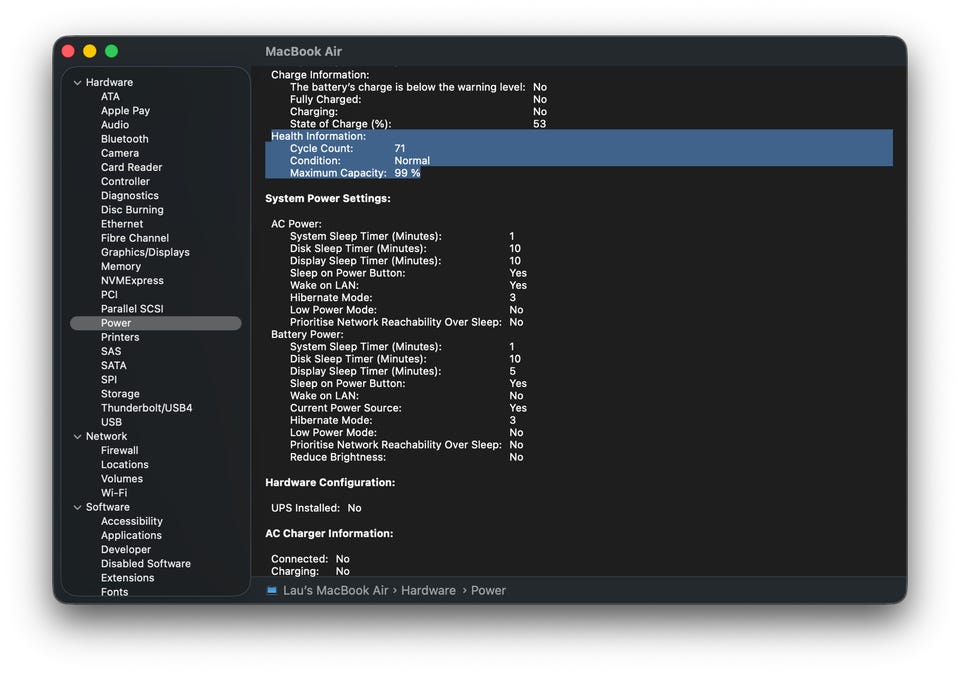
Task: Collapse the Software section chevron
Action: click(78, 508)
